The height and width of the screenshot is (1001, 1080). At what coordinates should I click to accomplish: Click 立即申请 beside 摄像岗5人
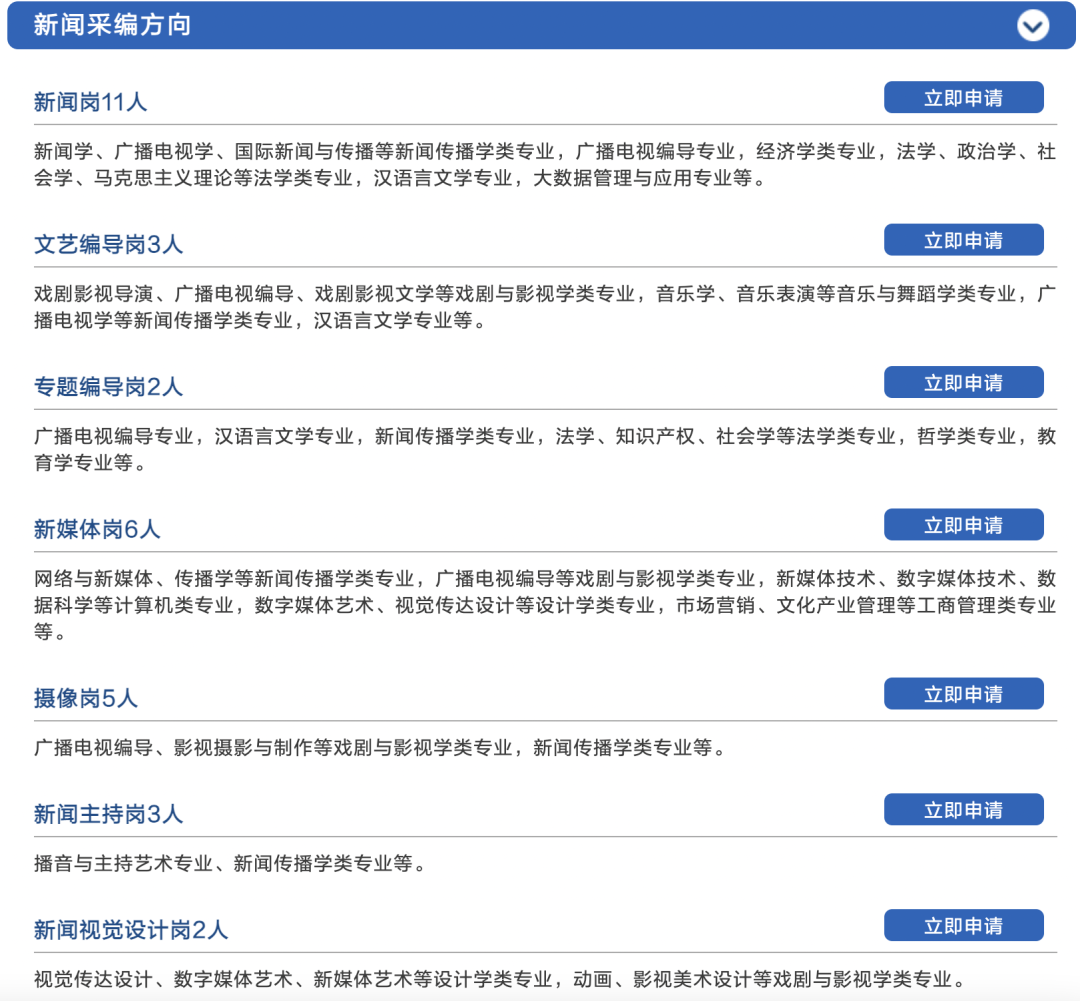(963, 693)
